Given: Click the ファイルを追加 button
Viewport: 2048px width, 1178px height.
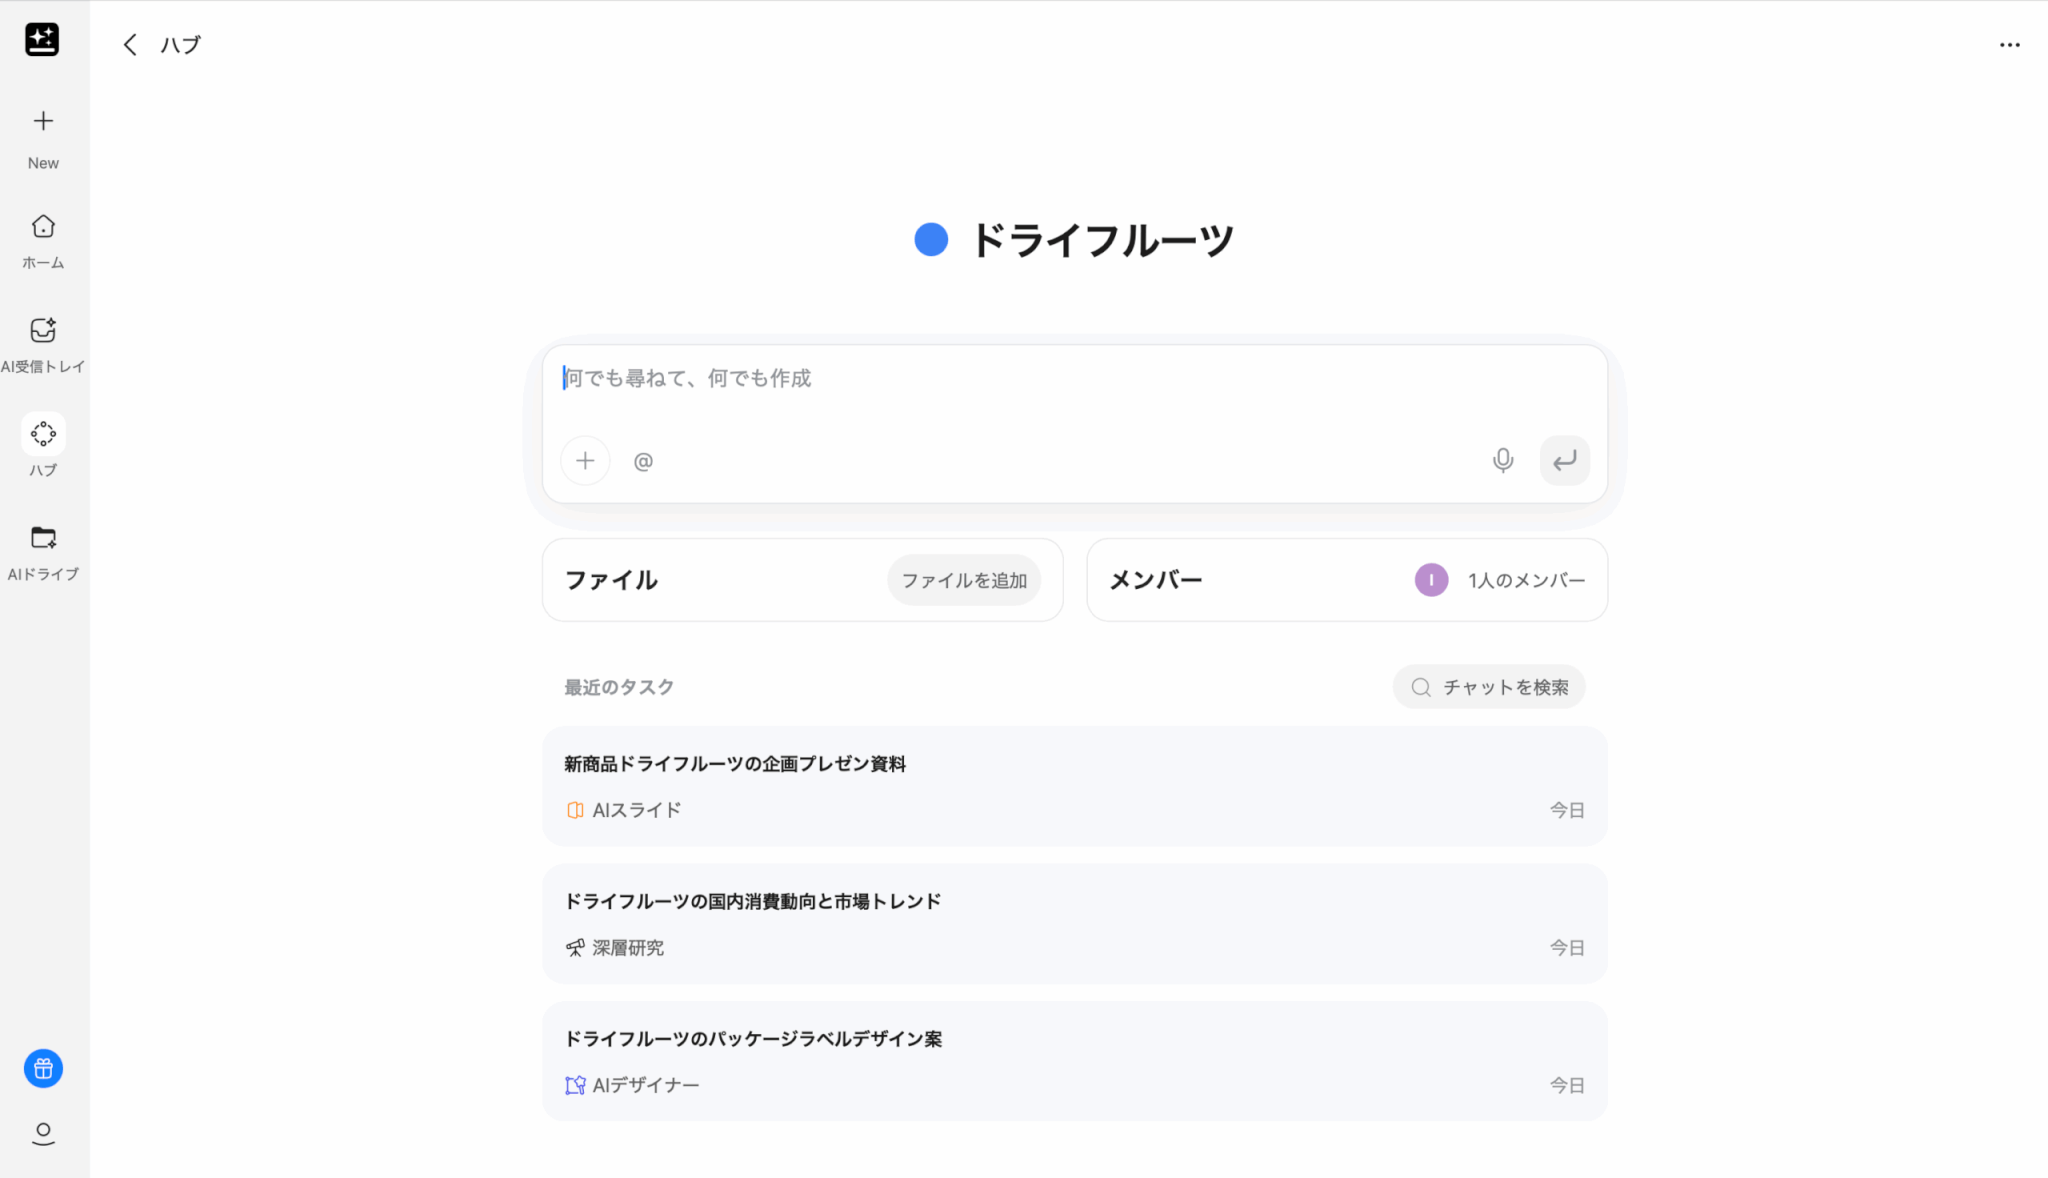Looking at the screenshot, I should pyautogui.click(x=963, y=580).
